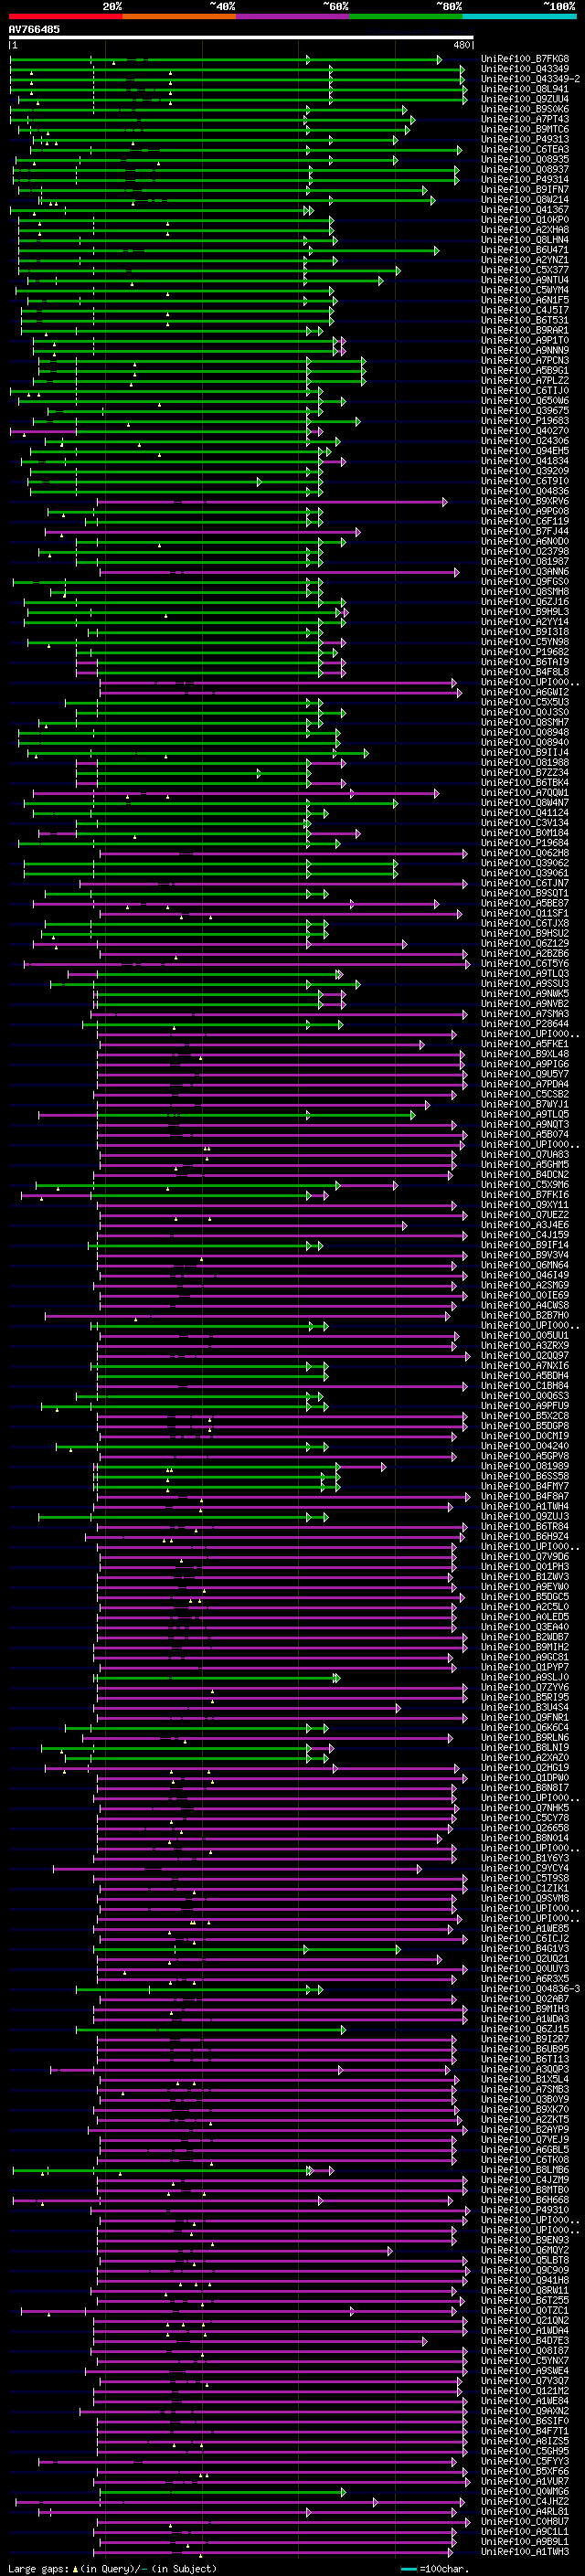Image resolution: width=585 pixels, height=2576 pixels.
Task: Select label UniRef100_Q41834
Action: pos(525,461)
